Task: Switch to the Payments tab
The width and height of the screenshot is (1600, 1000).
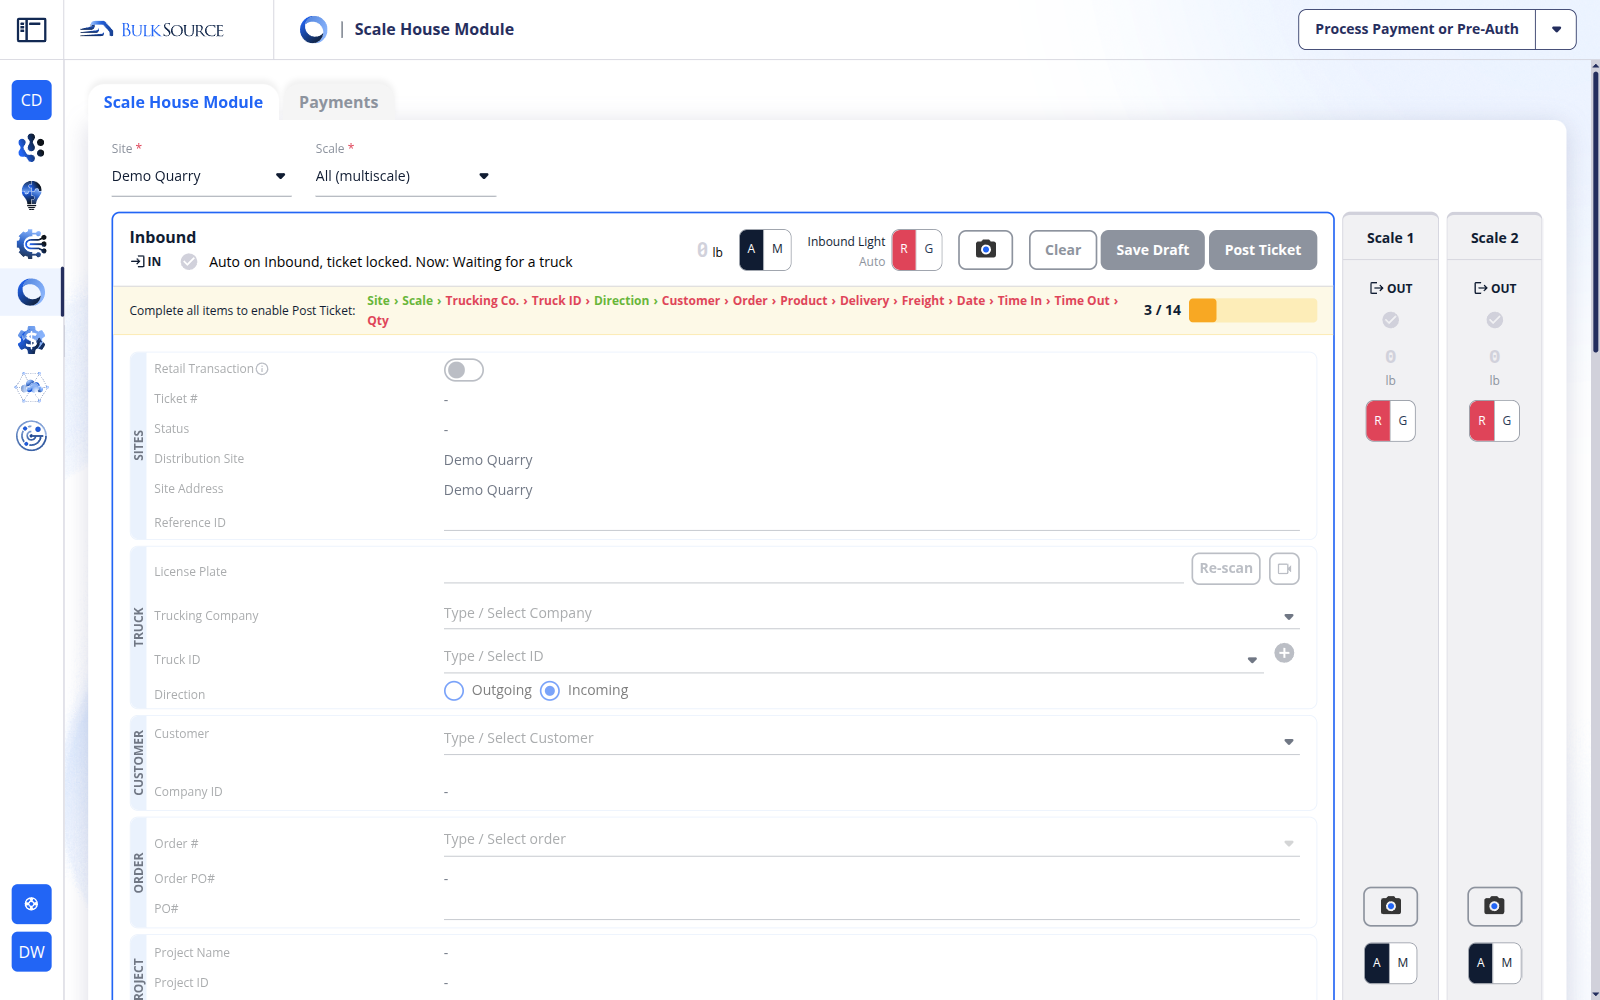Action: click(x=339, y=102)
